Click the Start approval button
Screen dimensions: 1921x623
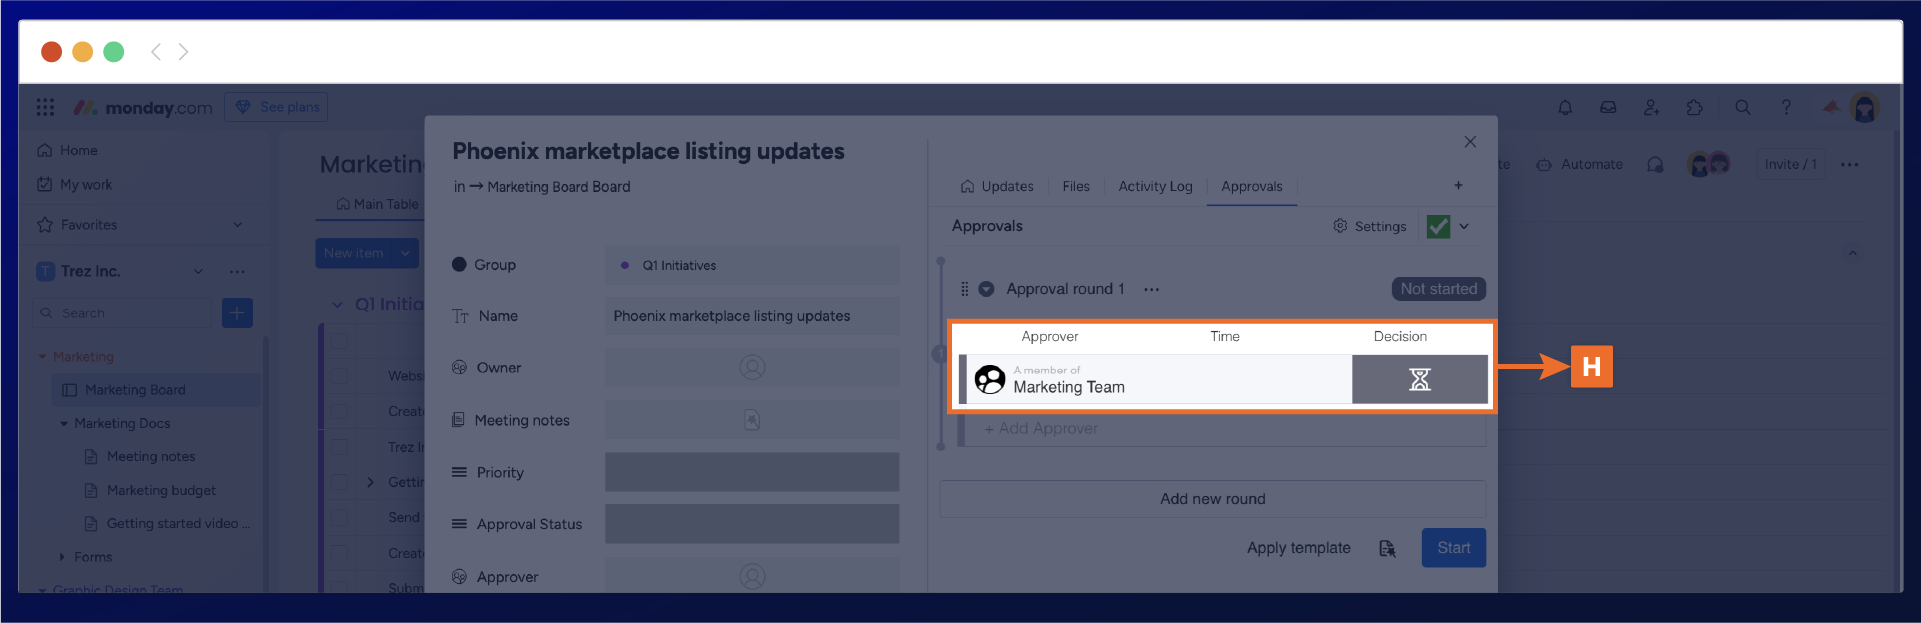(1453, 548)
